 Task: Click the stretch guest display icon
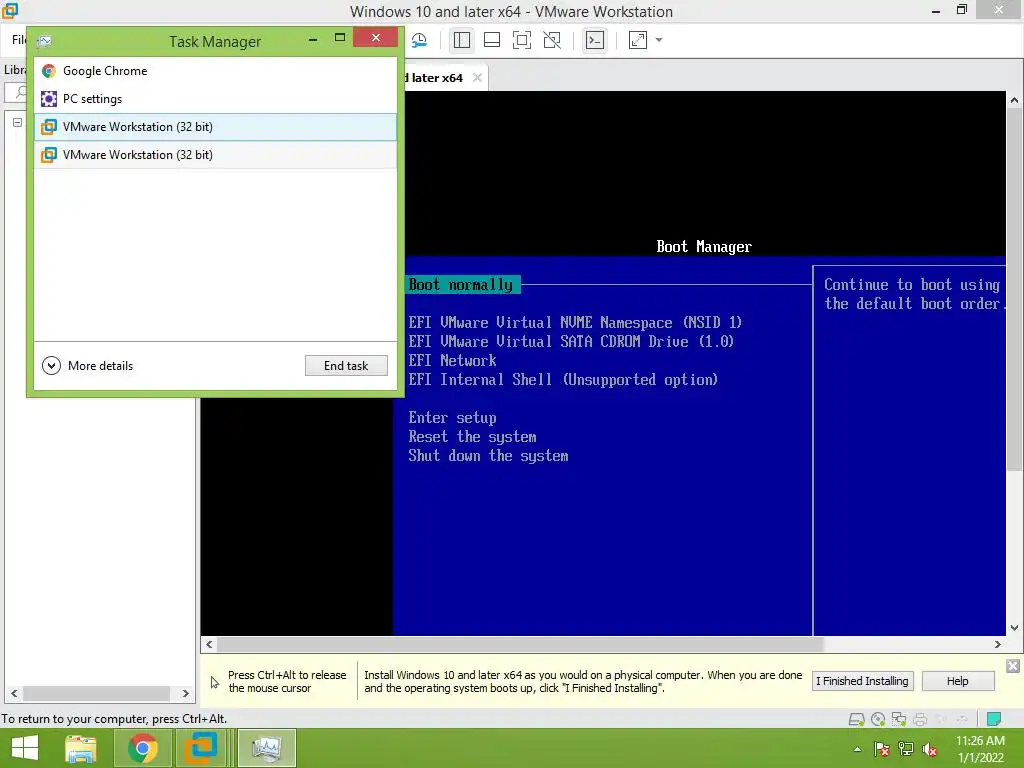[638, 40]
